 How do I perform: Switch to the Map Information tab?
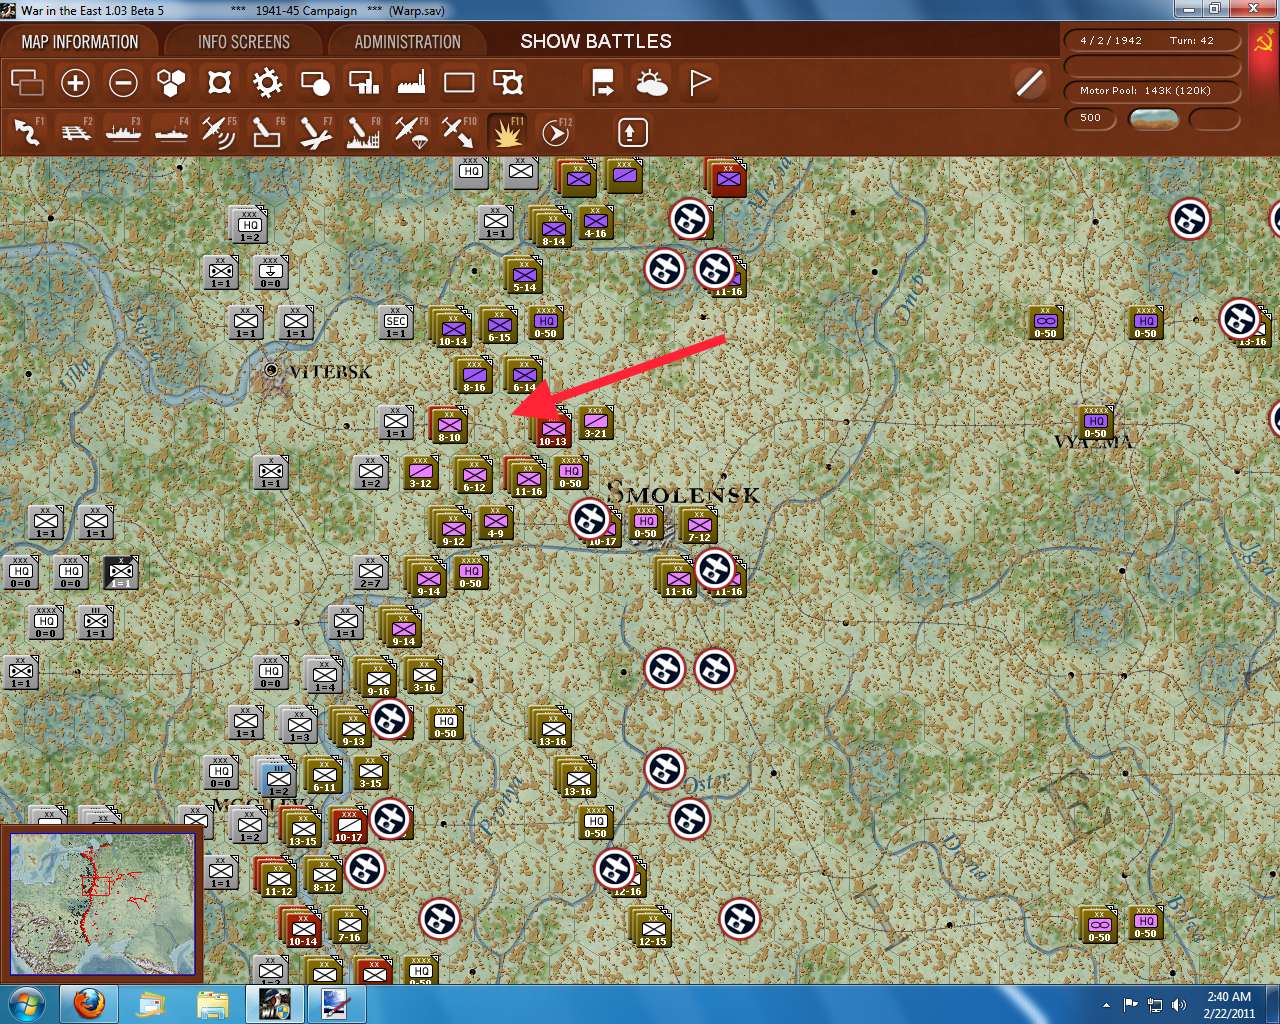(80, 42)
